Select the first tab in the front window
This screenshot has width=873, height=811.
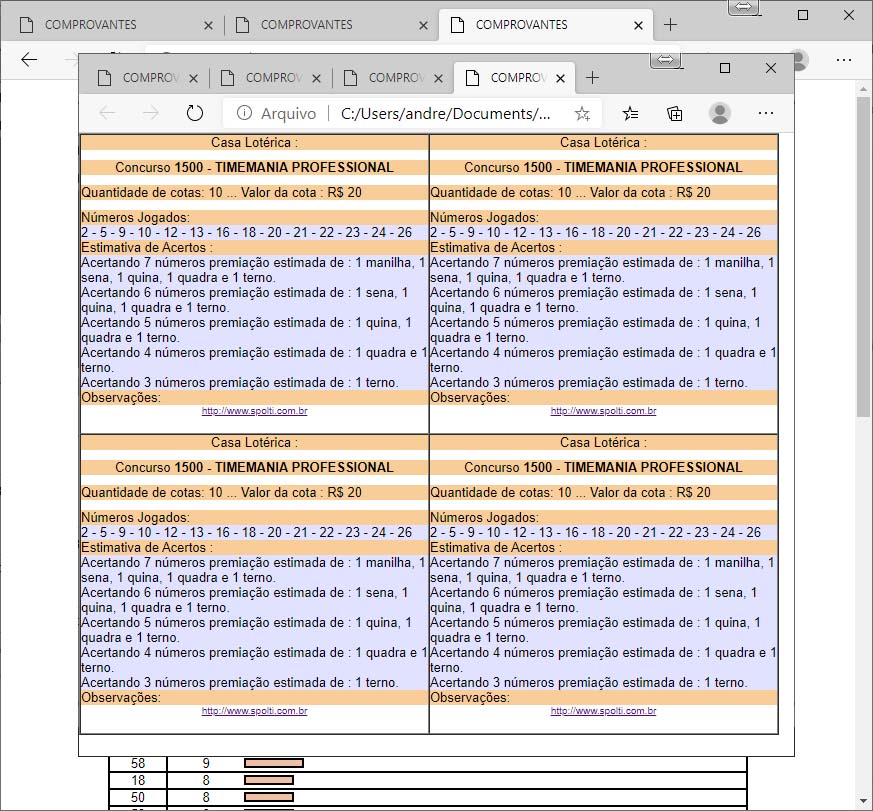click(142, 77)
